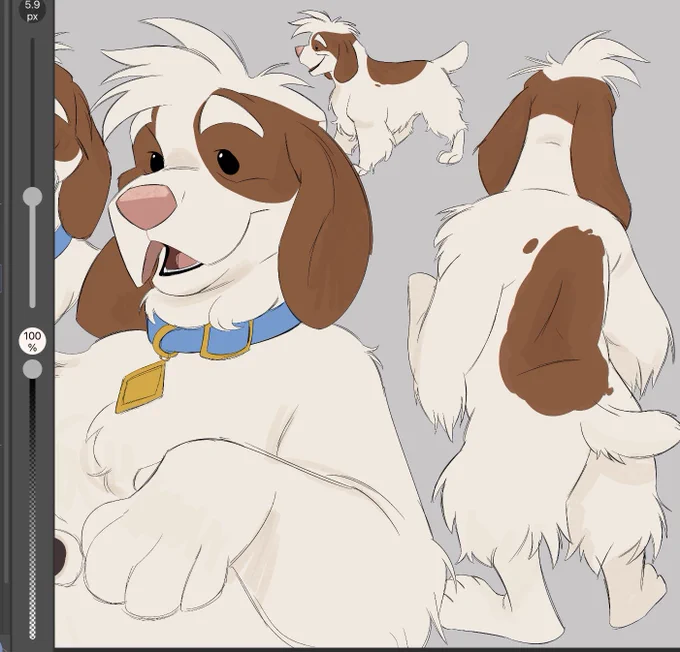Adjust the brush opacity slider handle
The height and width of the screenshot is (652, 680).
[33, 369]
